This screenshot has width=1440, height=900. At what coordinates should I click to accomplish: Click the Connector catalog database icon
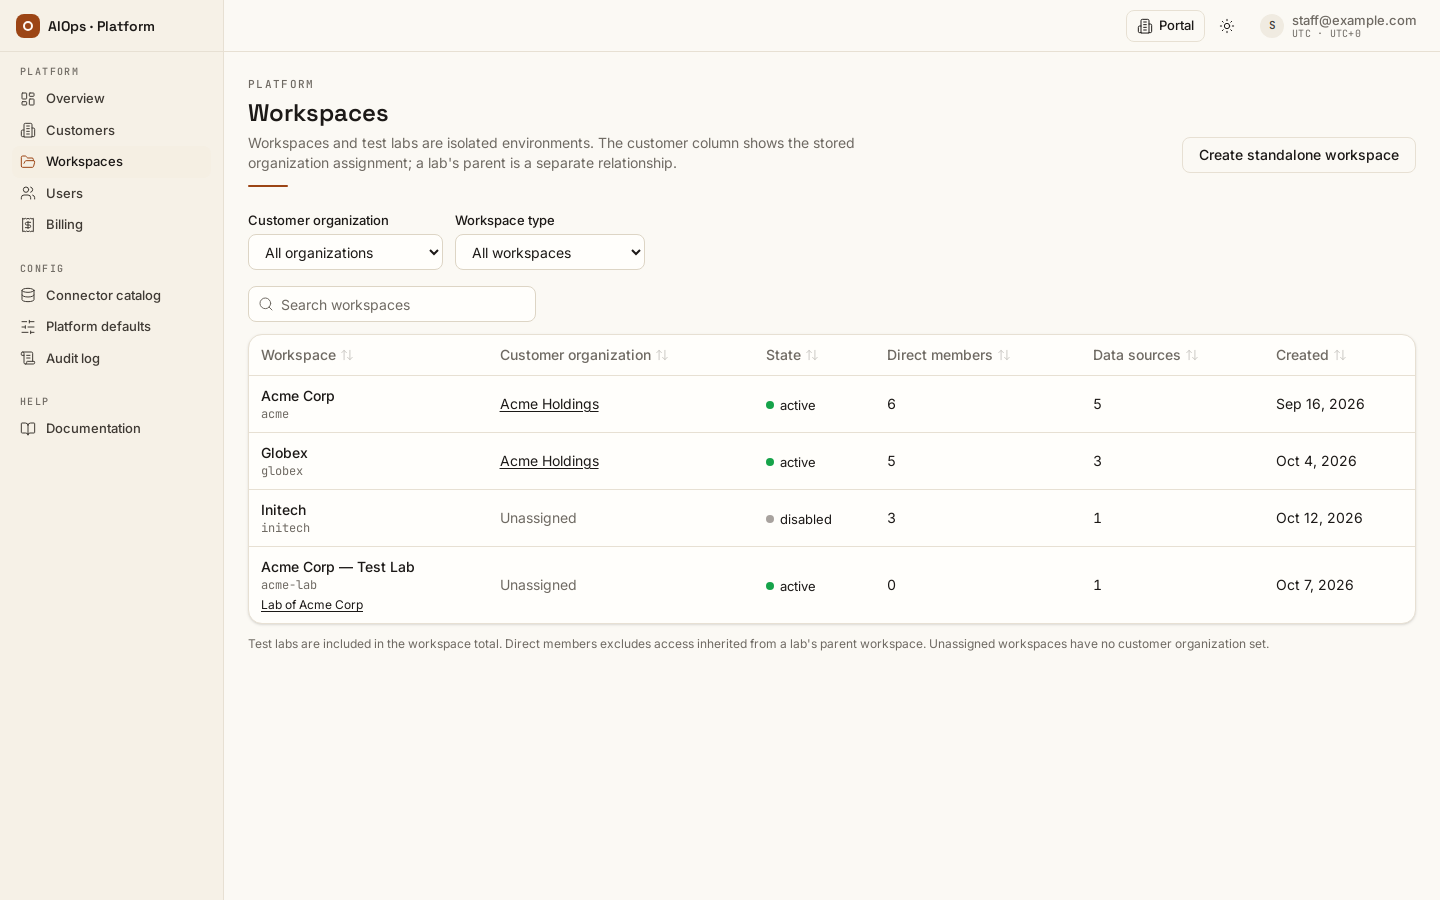[x=28, y=295]
